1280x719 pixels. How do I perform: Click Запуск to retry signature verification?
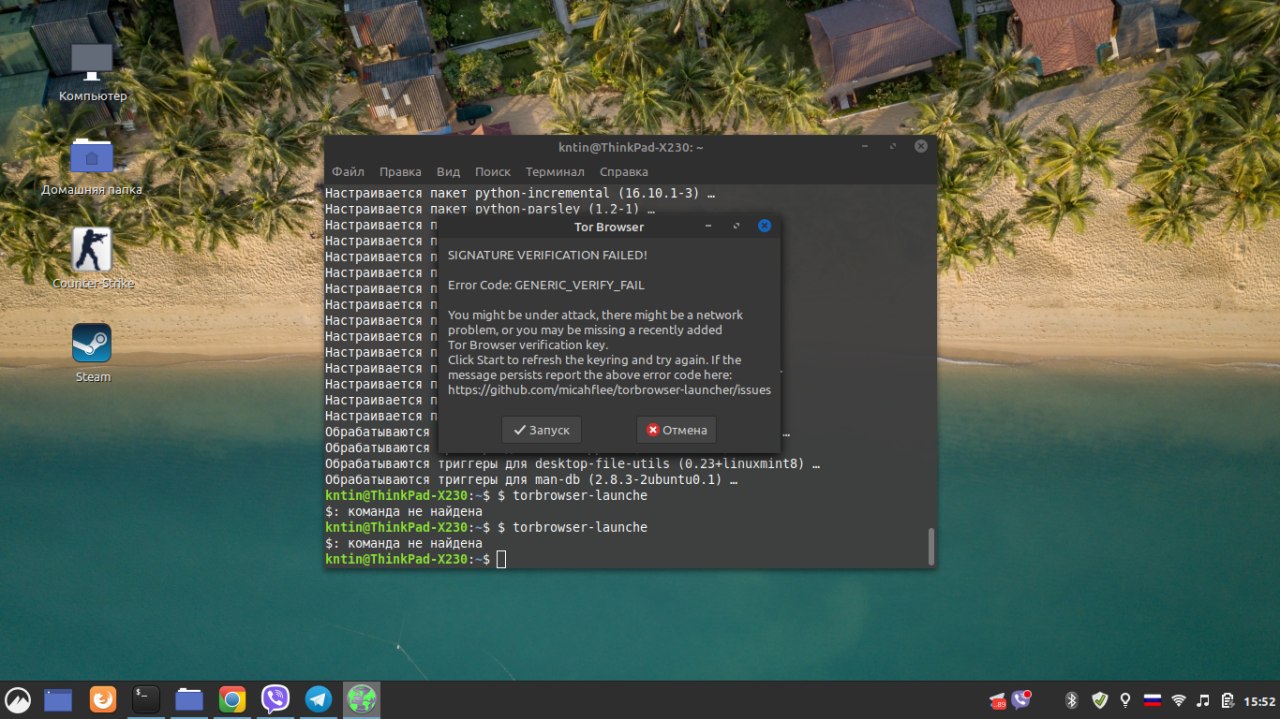point(541,430)
